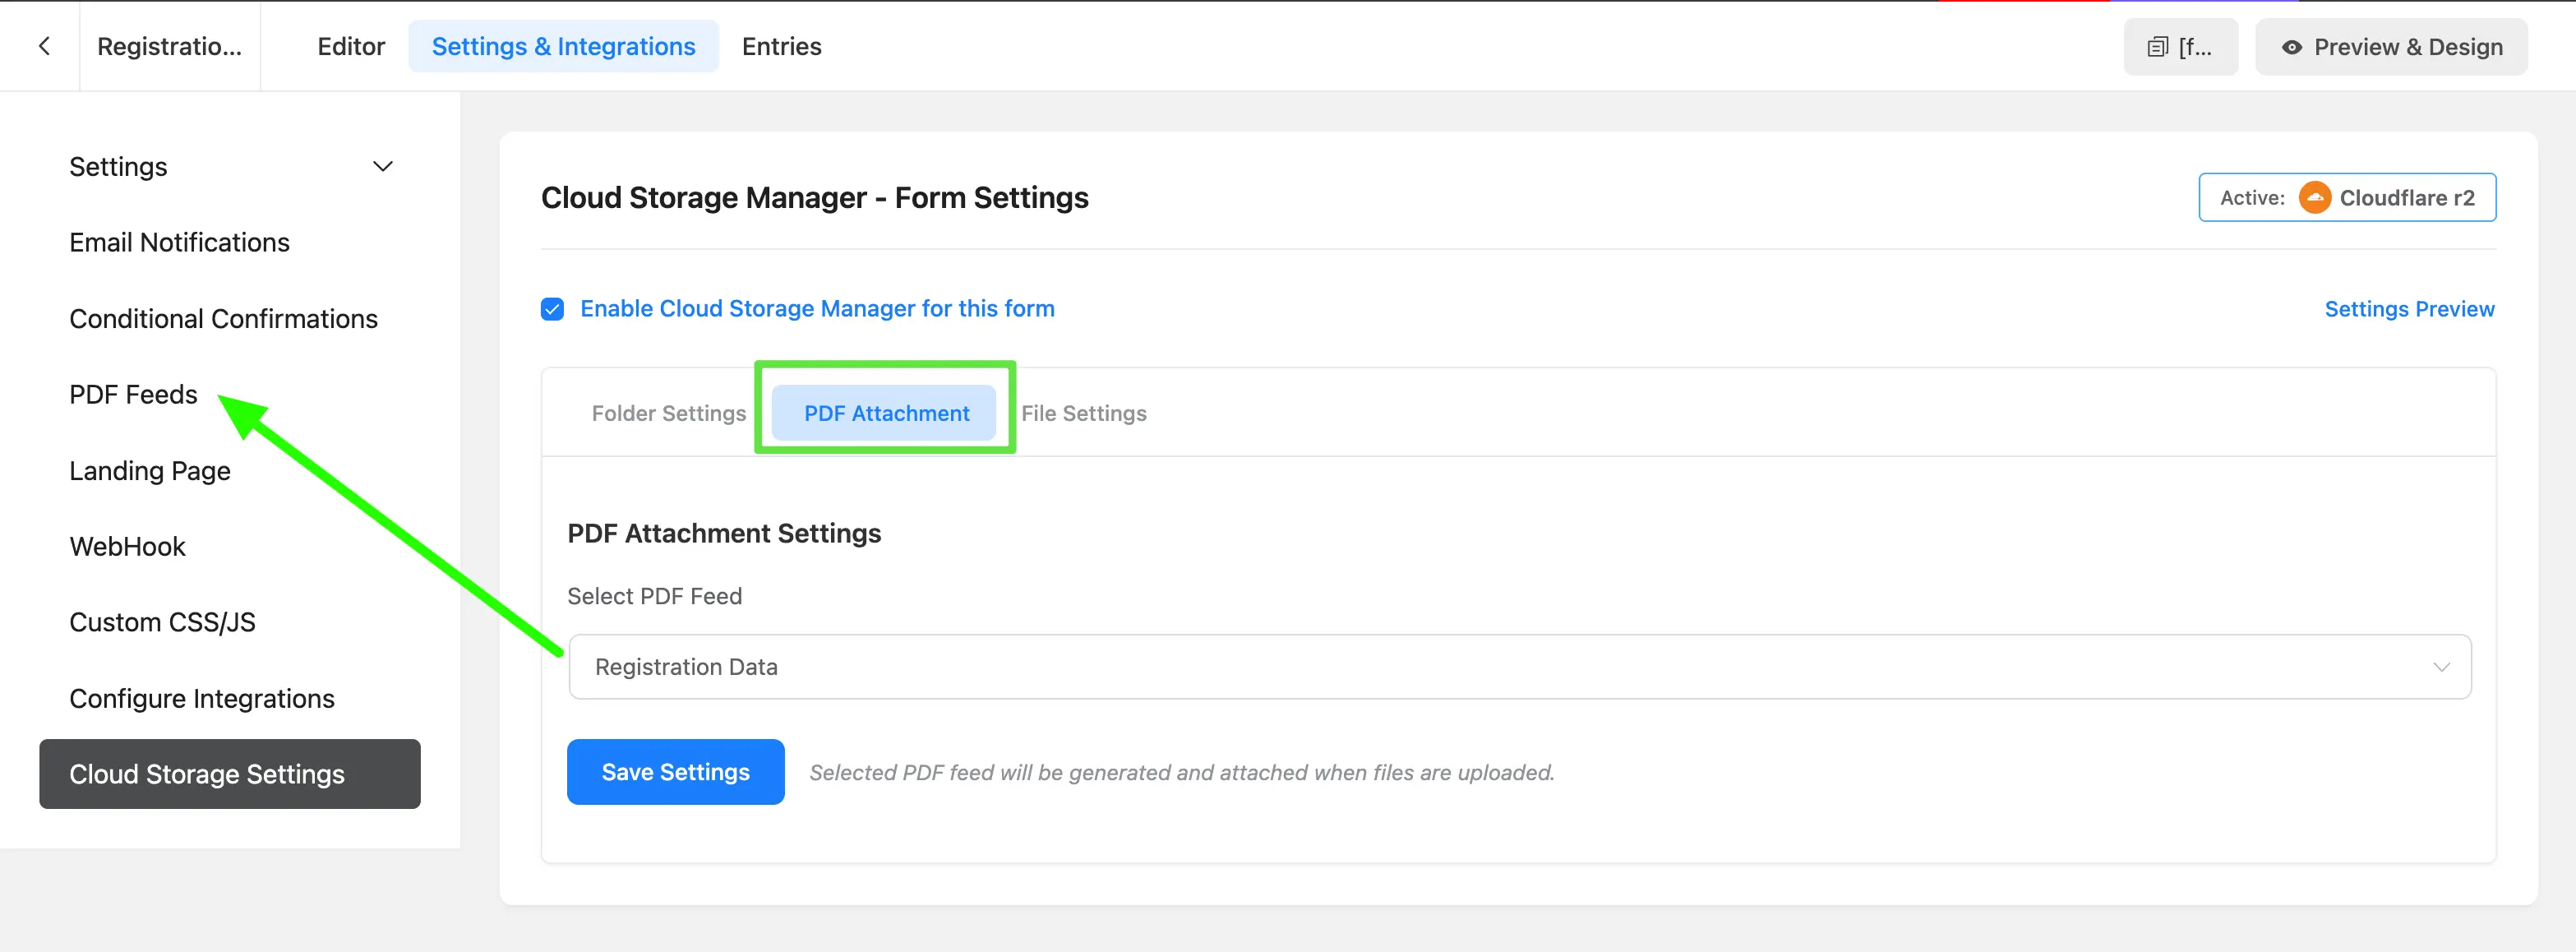Go to the Editor tab

point(350,46)
